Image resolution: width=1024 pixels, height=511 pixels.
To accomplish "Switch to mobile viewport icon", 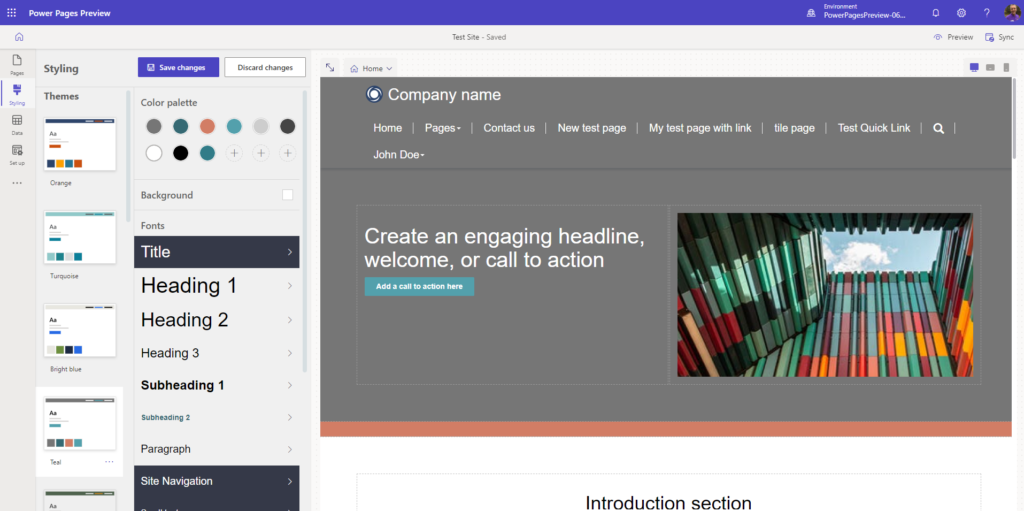I will point(1006,67).
